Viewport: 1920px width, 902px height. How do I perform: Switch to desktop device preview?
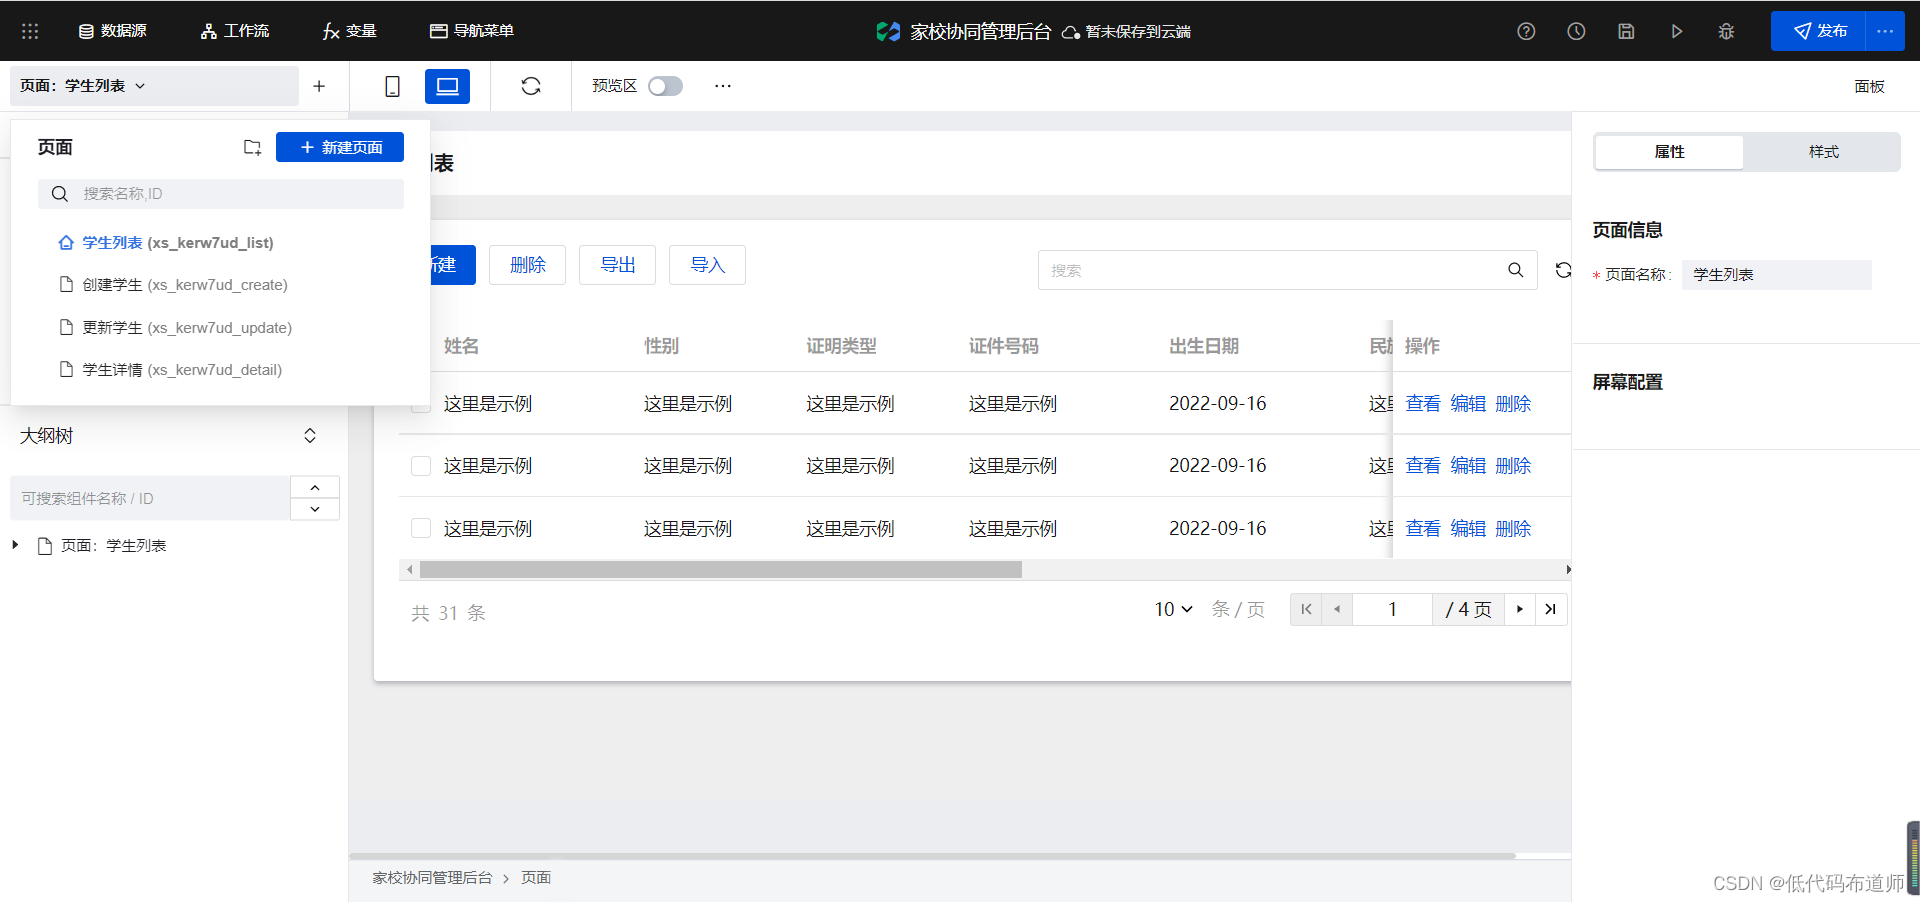coord(447,86)
